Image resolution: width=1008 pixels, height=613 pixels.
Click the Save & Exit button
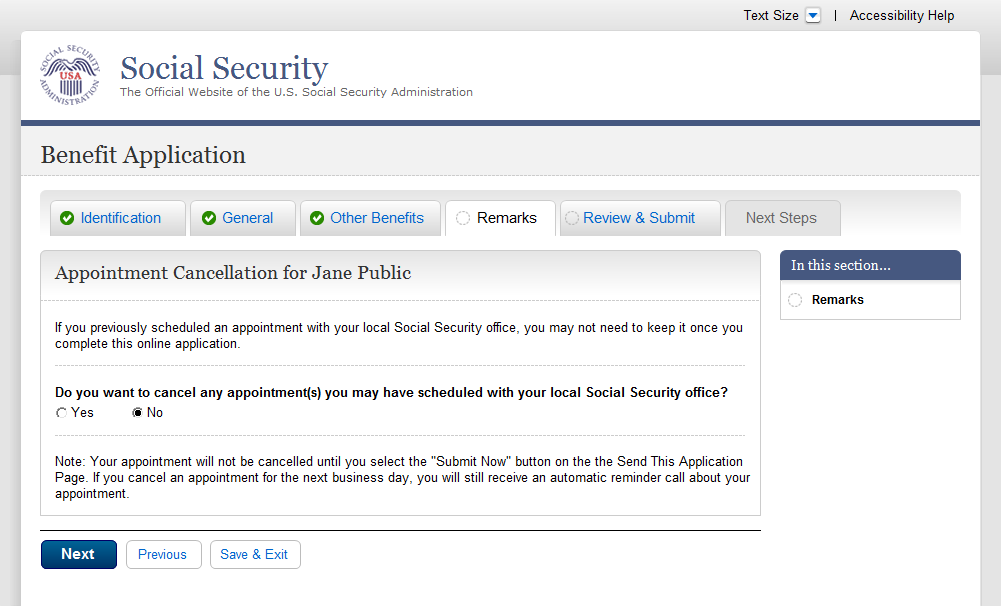tap(254, 555)
